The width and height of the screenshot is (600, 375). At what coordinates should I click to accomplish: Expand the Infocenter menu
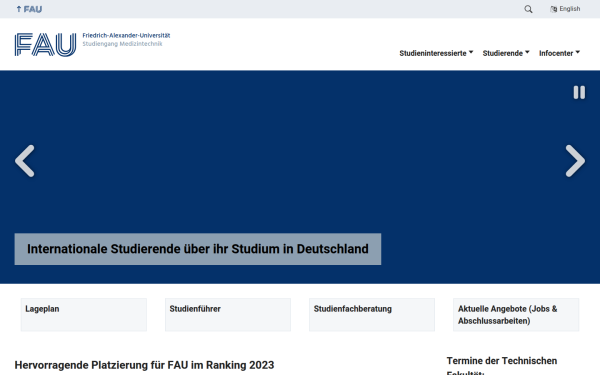(559, 53)
